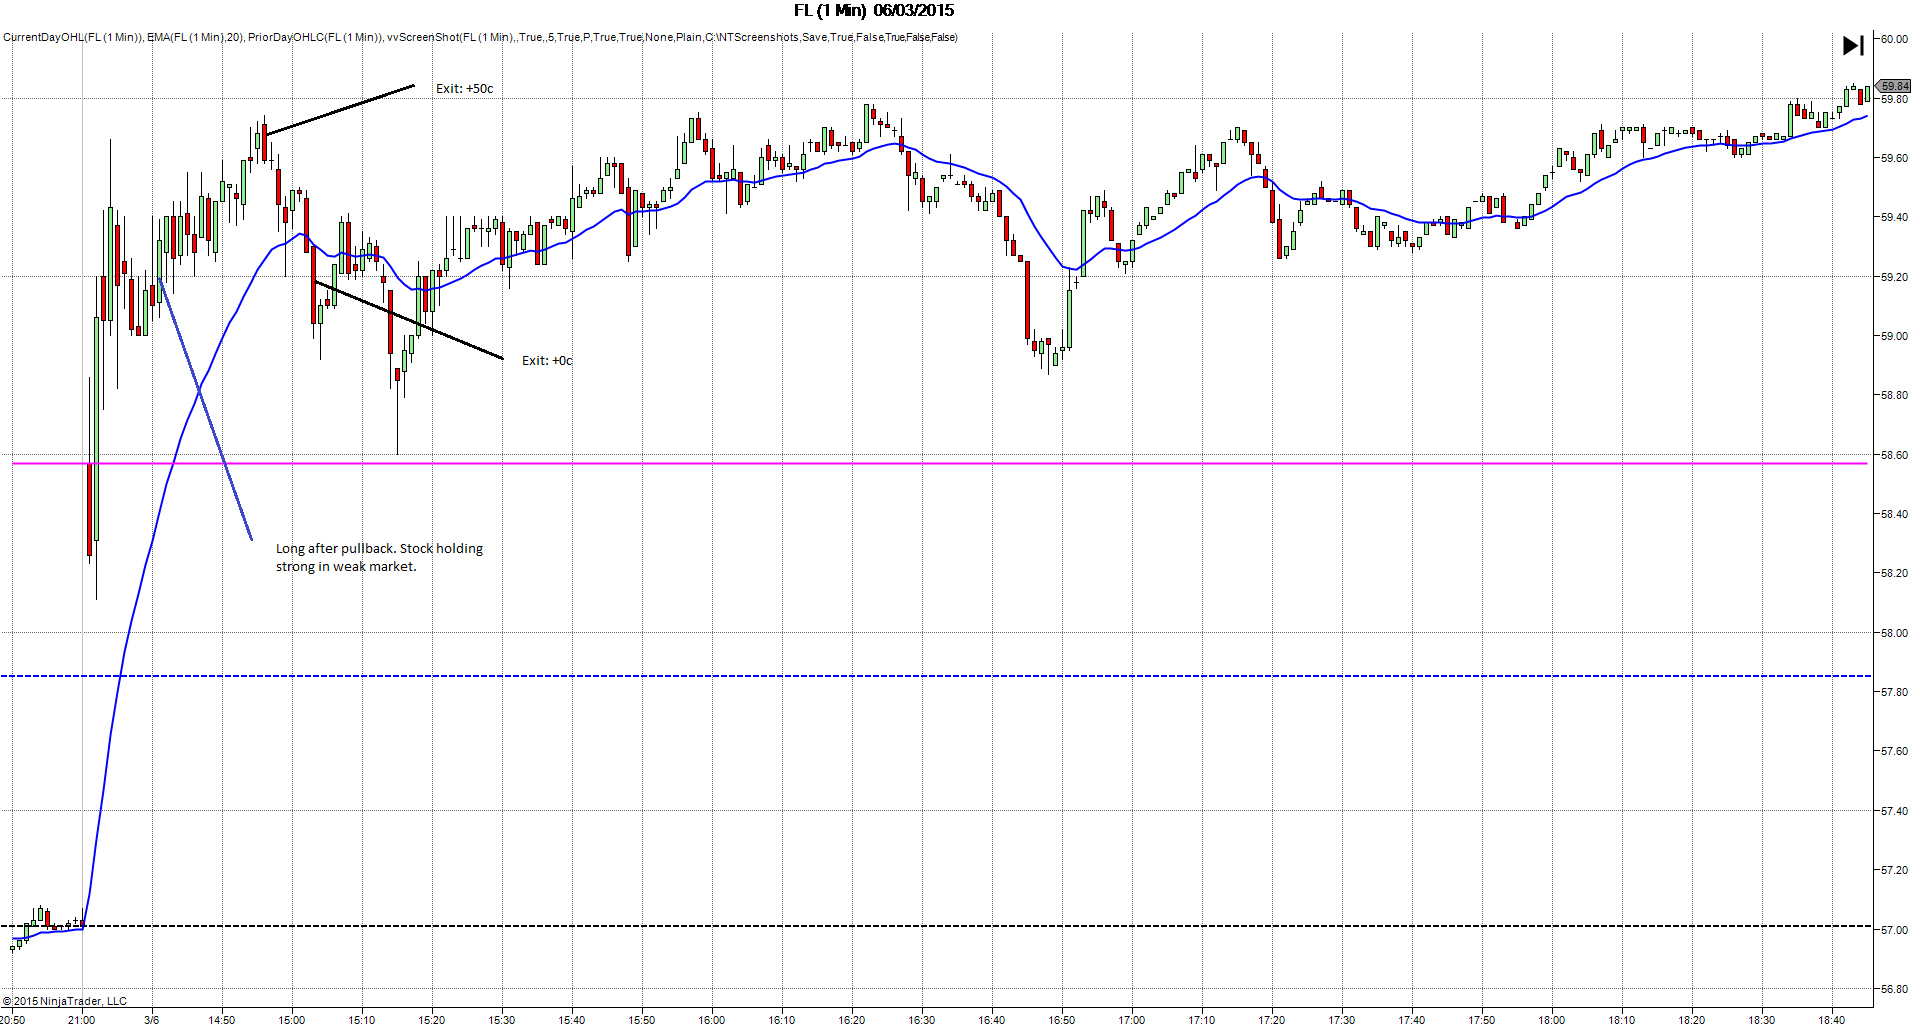1920x1034 pixels.
Task: Select the 'Exit: +0c' annotation text
Action: pyautogui.click(x=547, y=360)
